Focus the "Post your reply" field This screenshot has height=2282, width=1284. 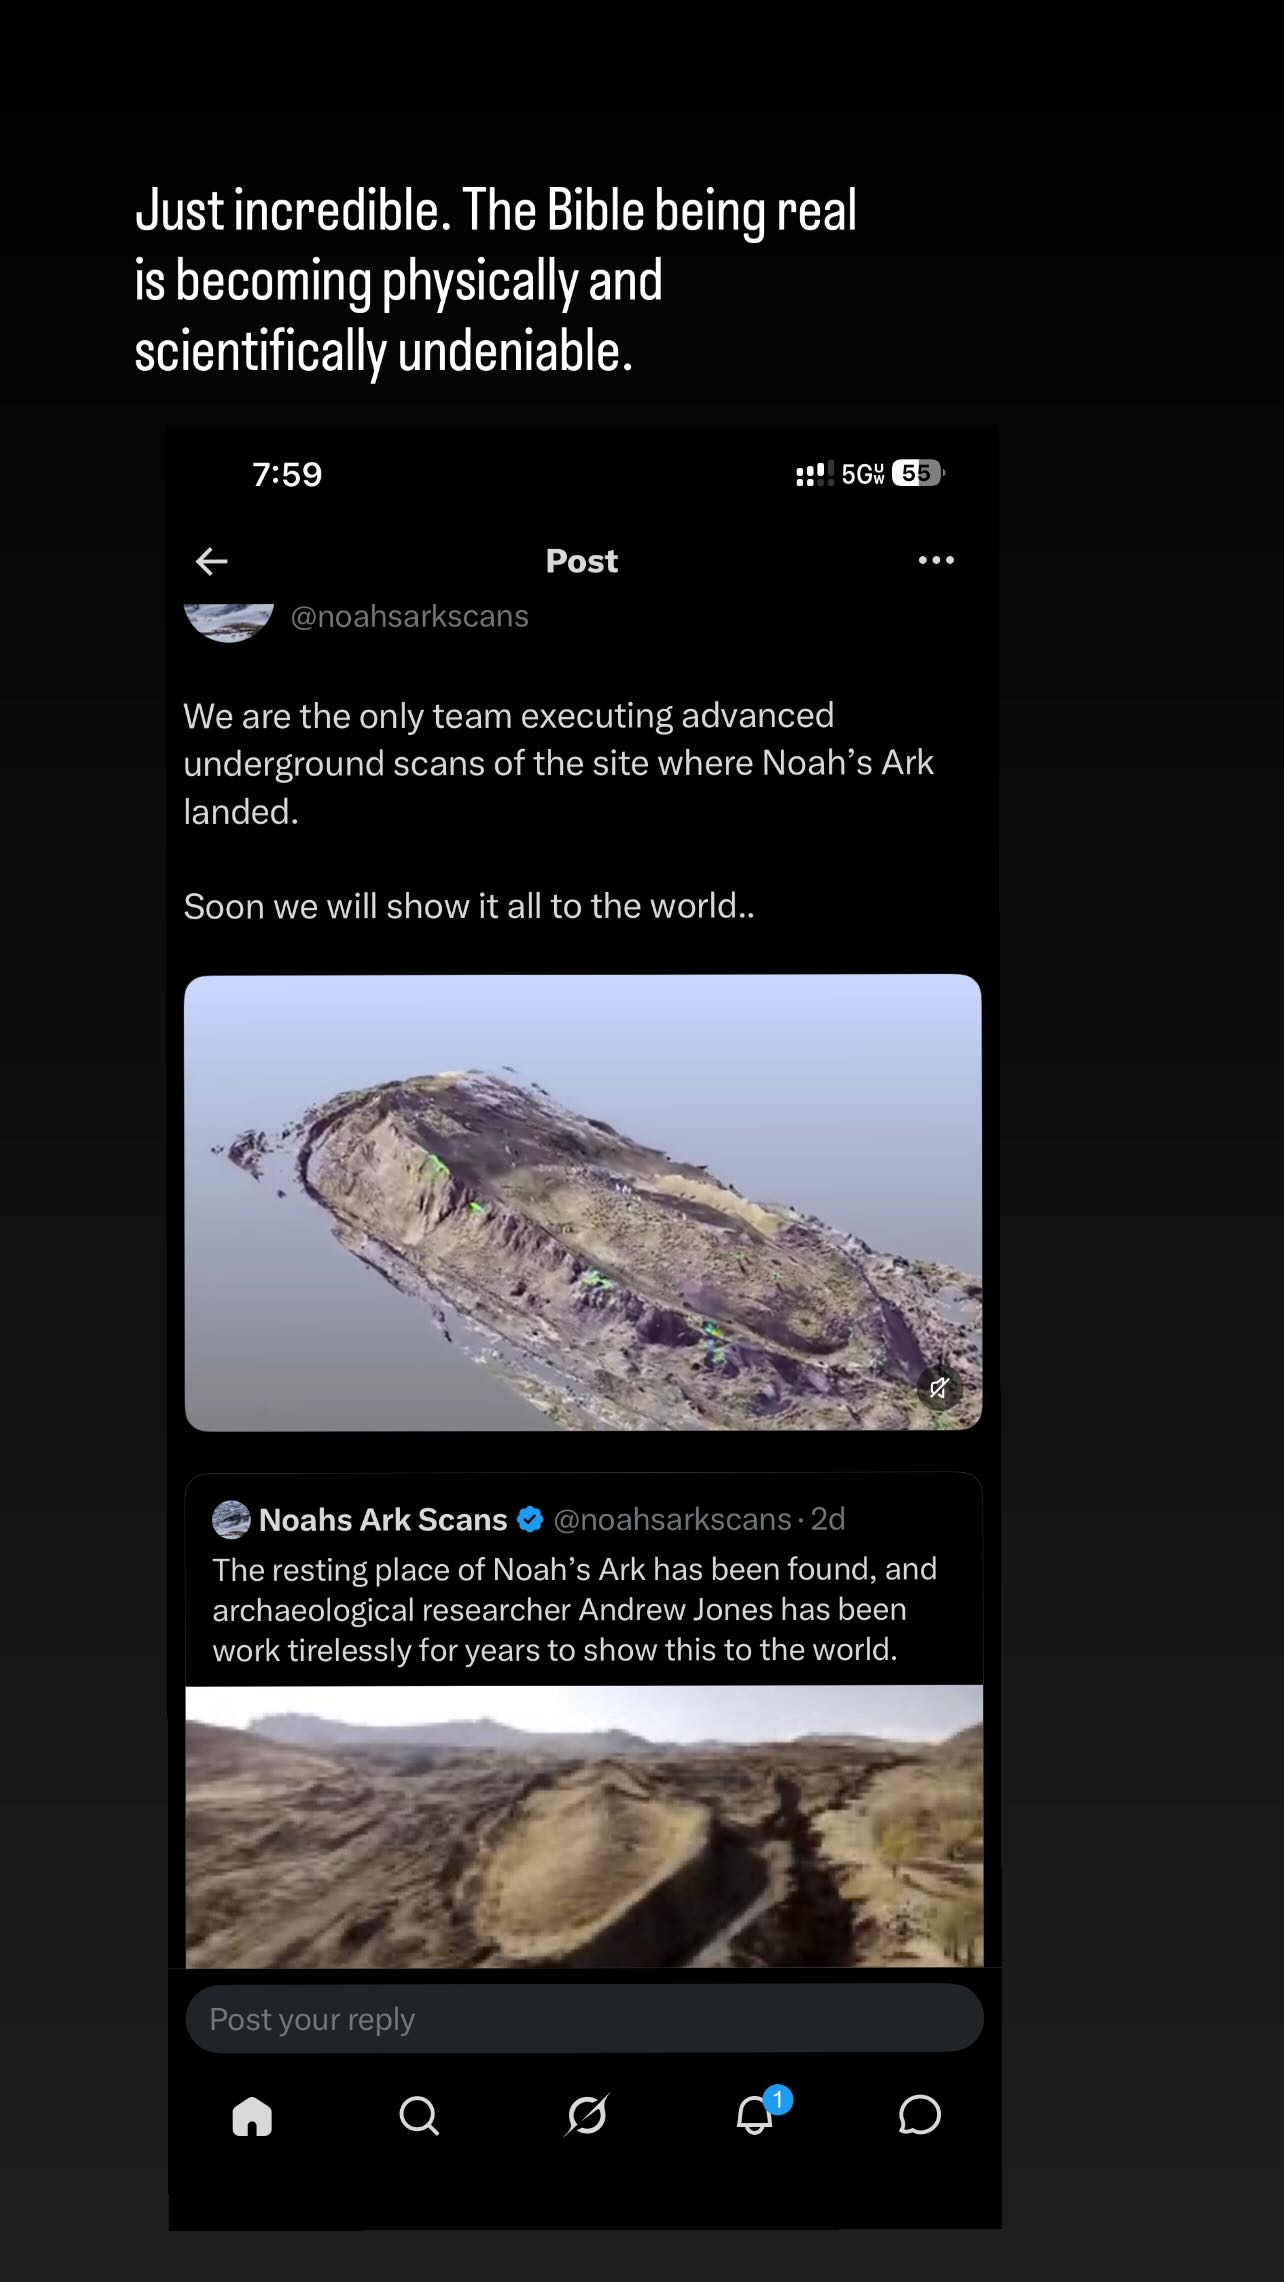pyautogui.click(x=584, y=2019)
